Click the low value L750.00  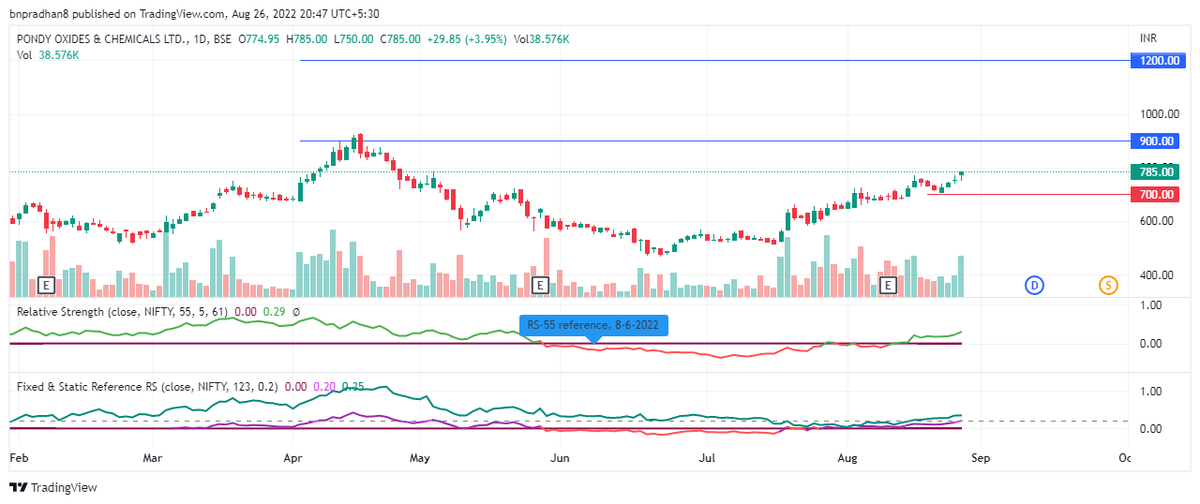[354, 39]
